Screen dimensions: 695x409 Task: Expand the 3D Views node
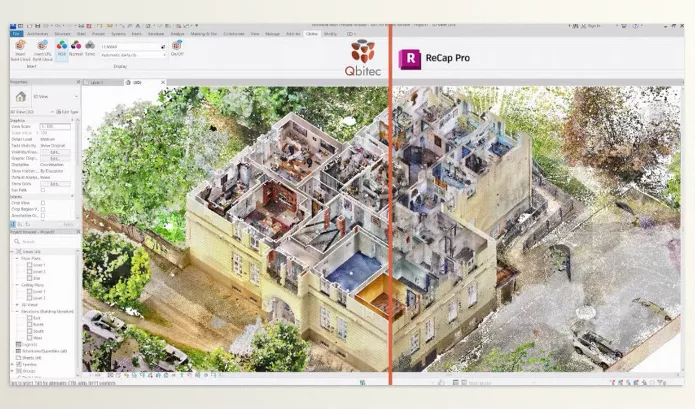coord(17,305)
